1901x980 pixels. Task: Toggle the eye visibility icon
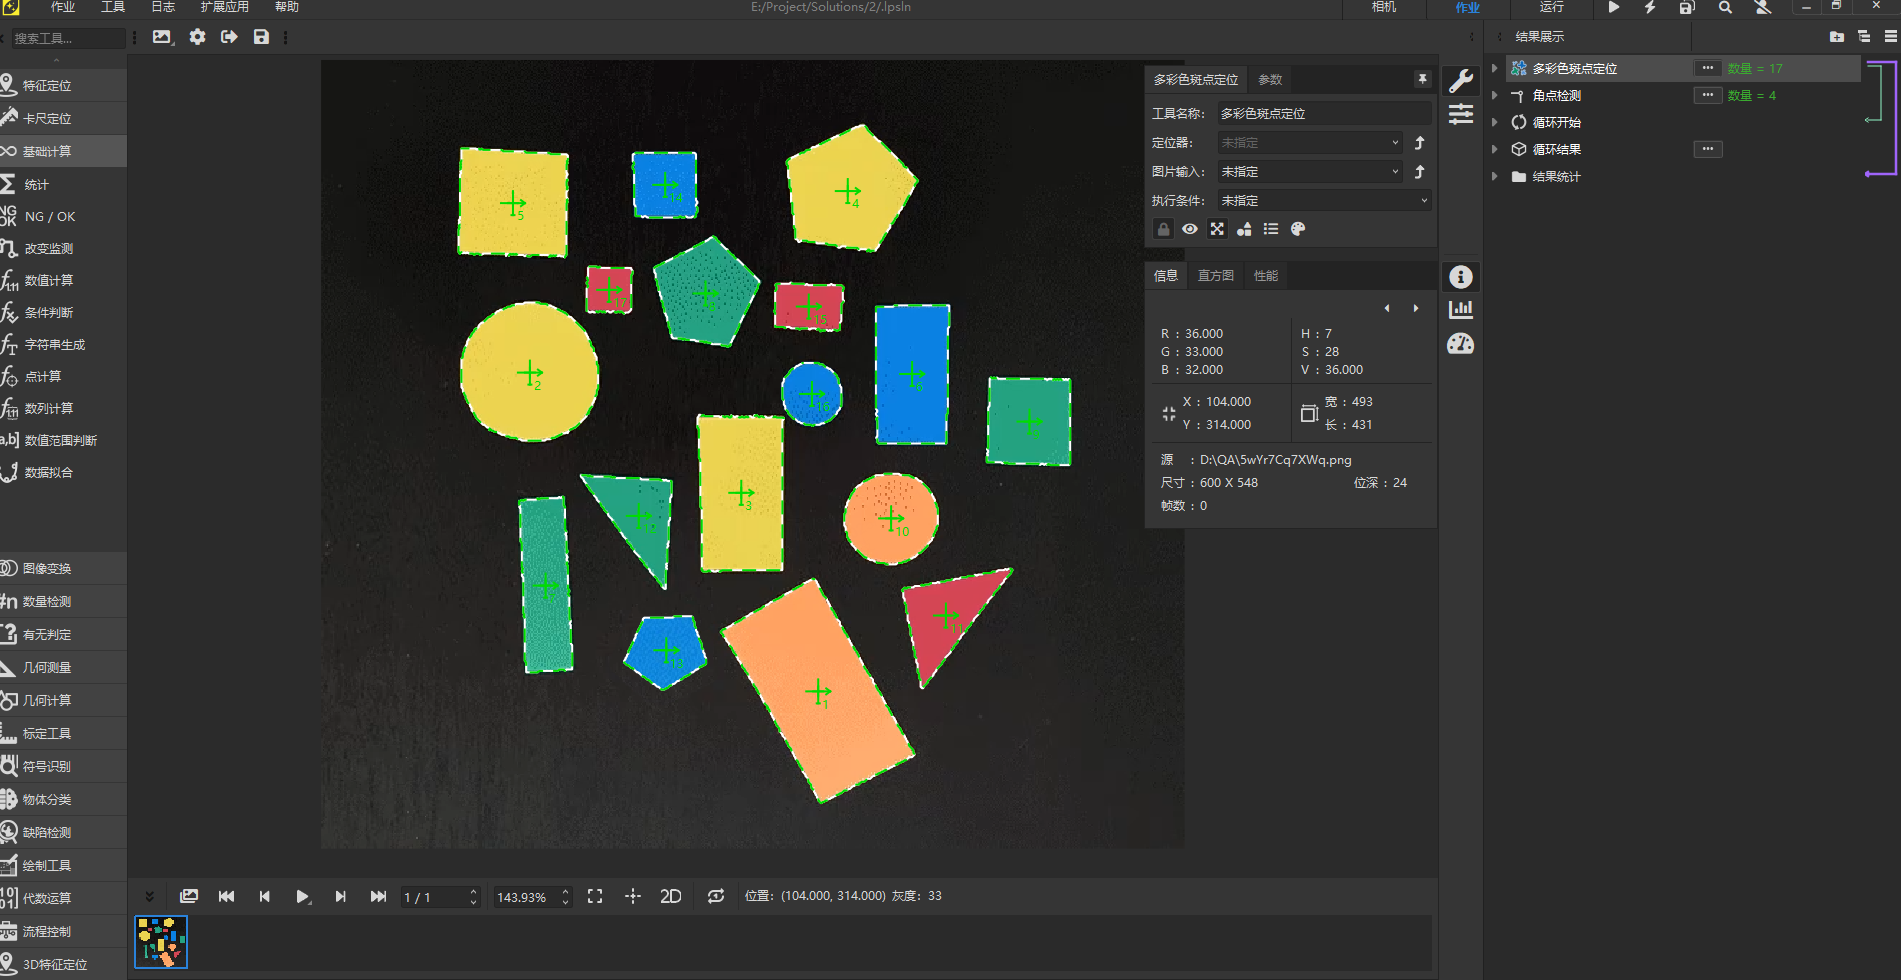[x=1190, y=229]
